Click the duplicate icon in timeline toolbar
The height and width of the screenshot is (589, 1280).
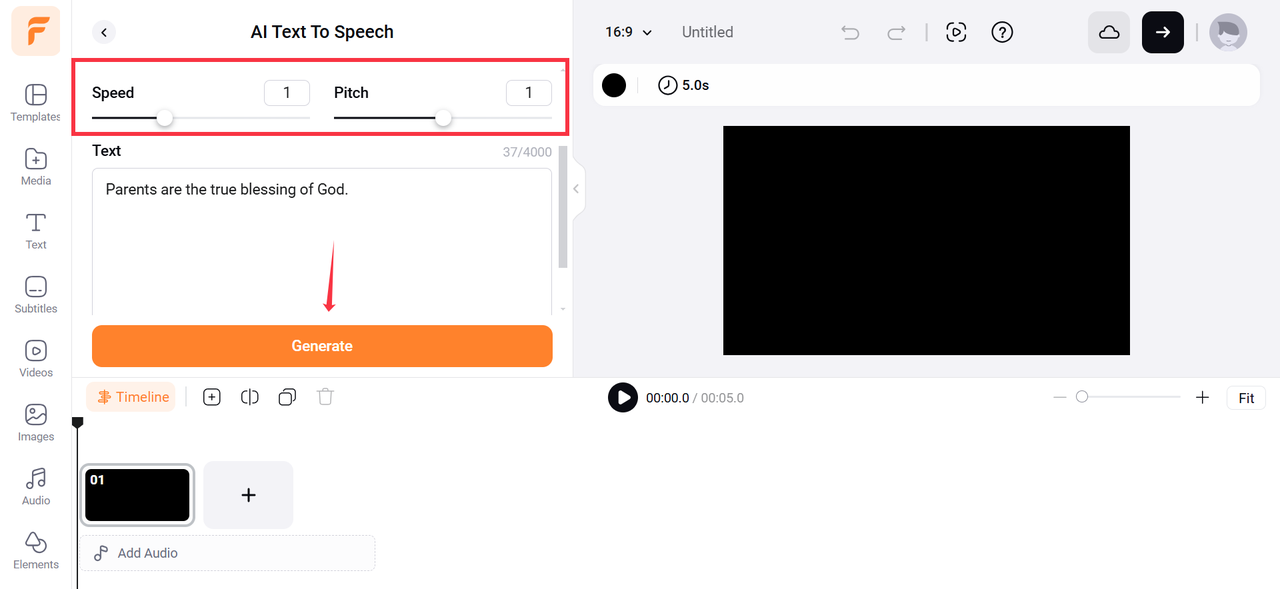point(287,397)
